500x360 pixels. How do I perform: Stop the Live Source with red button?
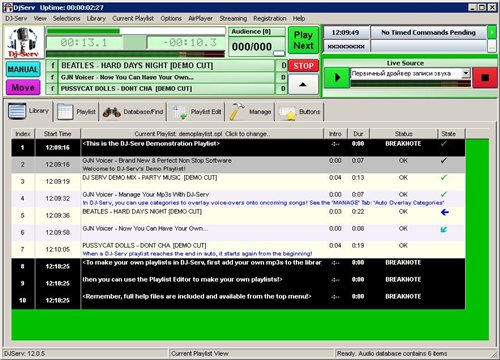point(485,78)
